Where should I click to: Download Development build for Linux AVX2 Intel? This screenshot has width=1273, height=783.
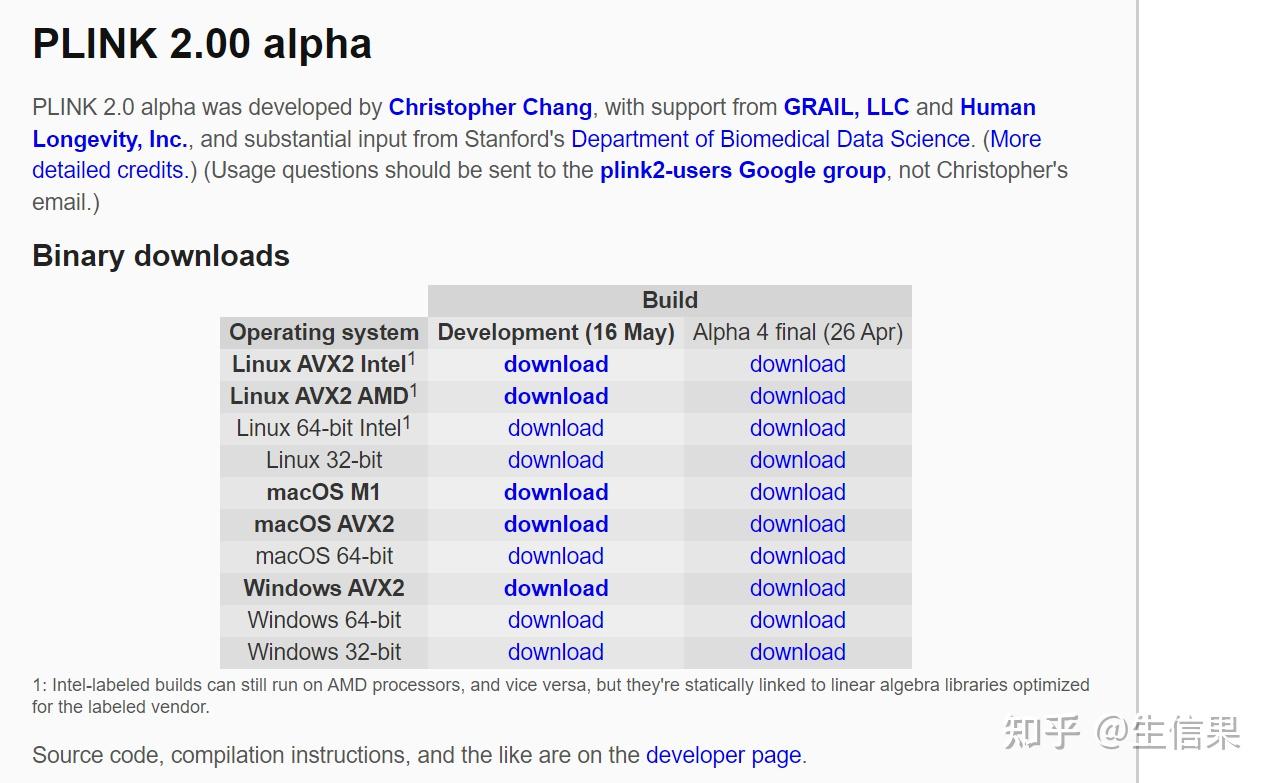click(556, 365)
